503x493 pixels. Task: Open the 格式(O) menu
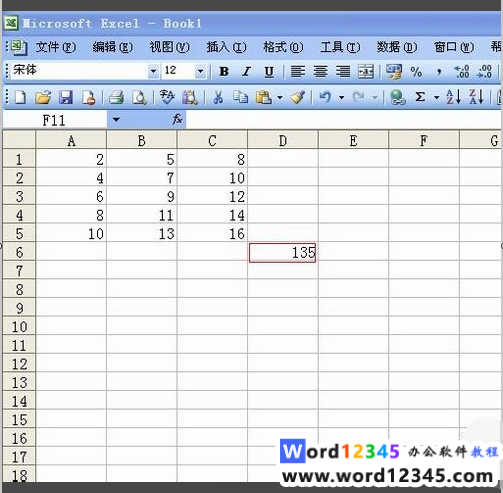(283, 47)
